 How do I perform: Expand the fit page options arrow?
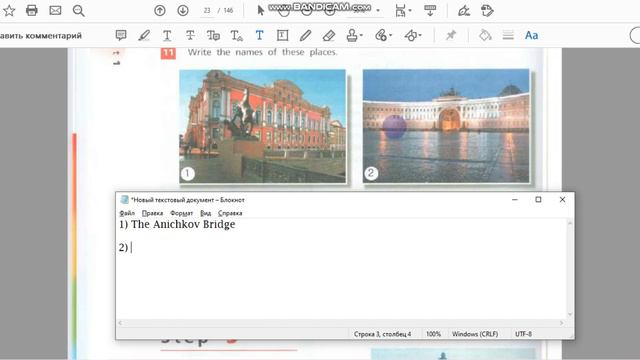click(410, 11)
